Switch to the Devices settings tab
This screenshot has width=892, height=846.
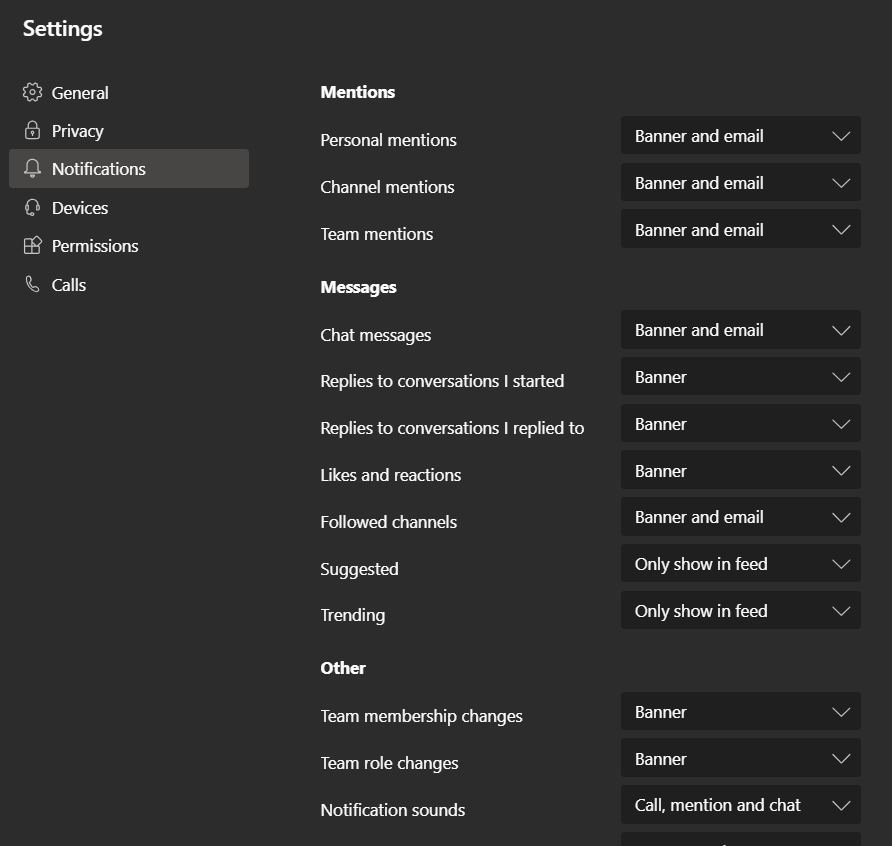pos(79,208)
